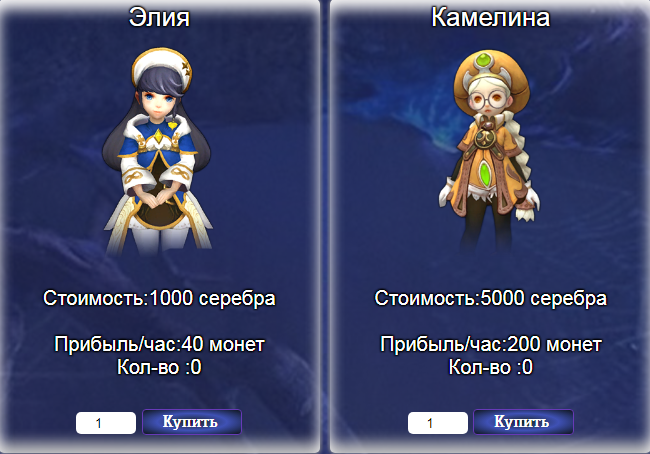Click the Купить button under Камелина

[523, 422]
